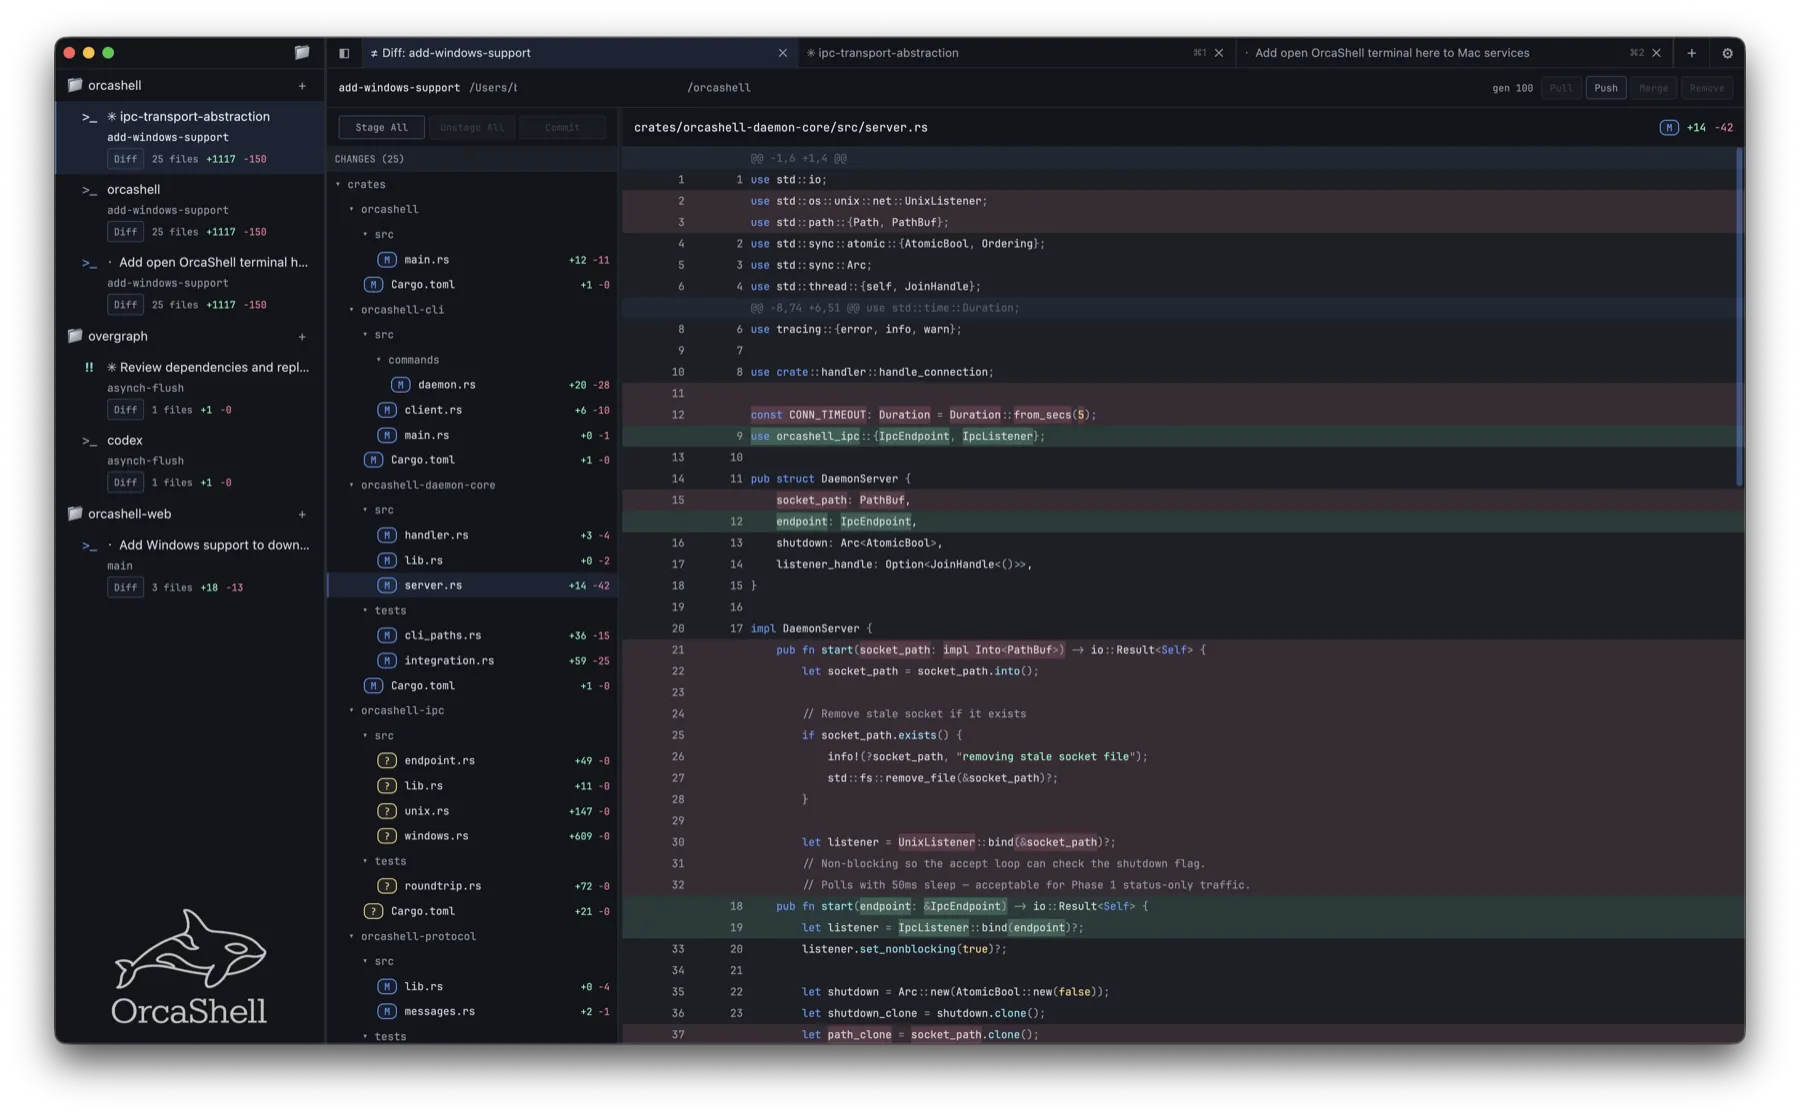Viewport: 1800px width, 1116px height.
Task: Open settings via the gear icon
Action: pyautogui.click(x=1727, y=53)
